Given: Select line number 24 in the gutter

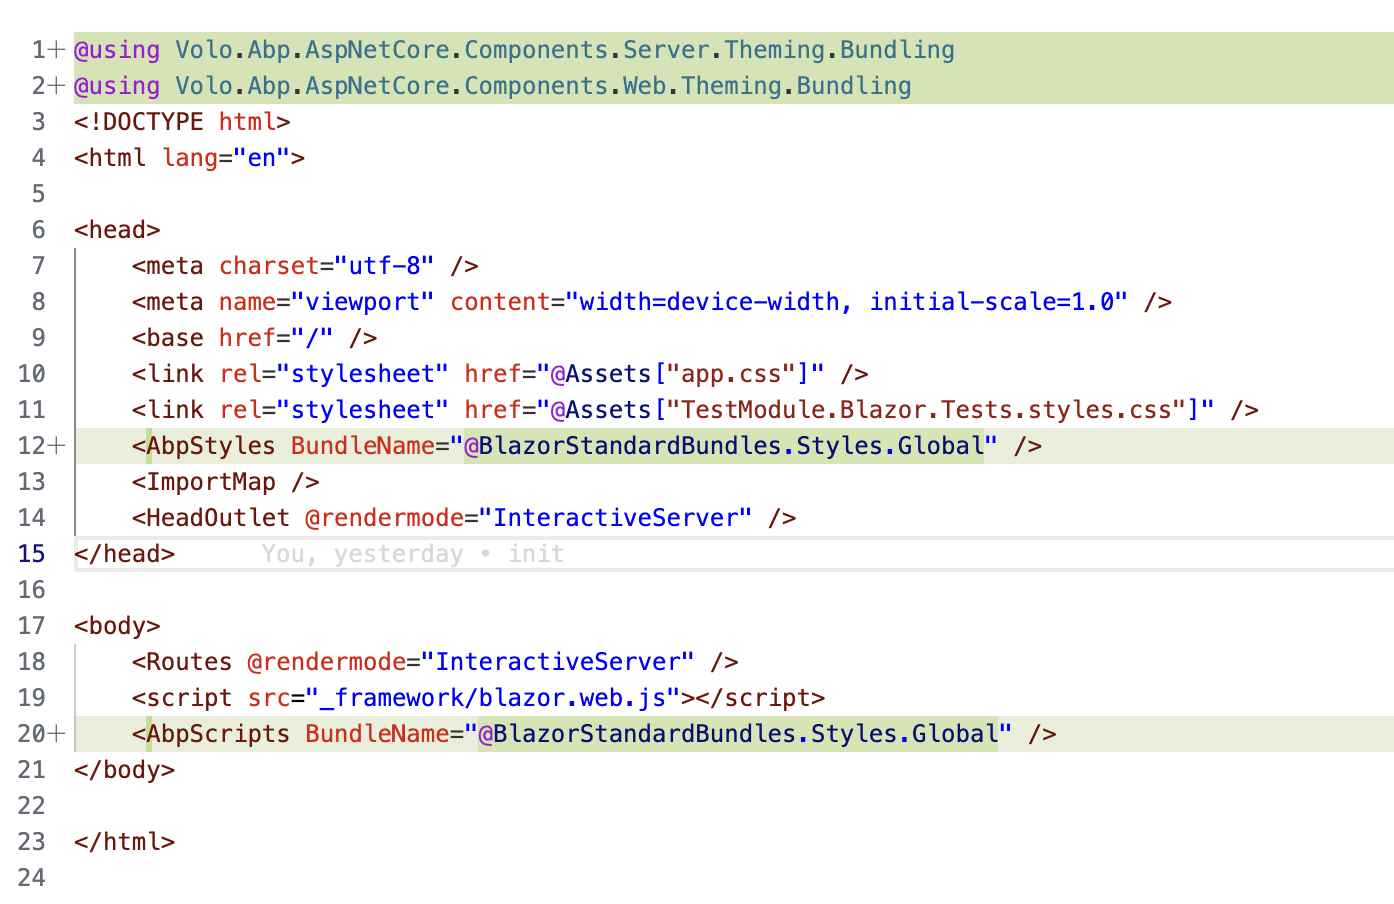Looking at the screenshot, I should [32, 878].
